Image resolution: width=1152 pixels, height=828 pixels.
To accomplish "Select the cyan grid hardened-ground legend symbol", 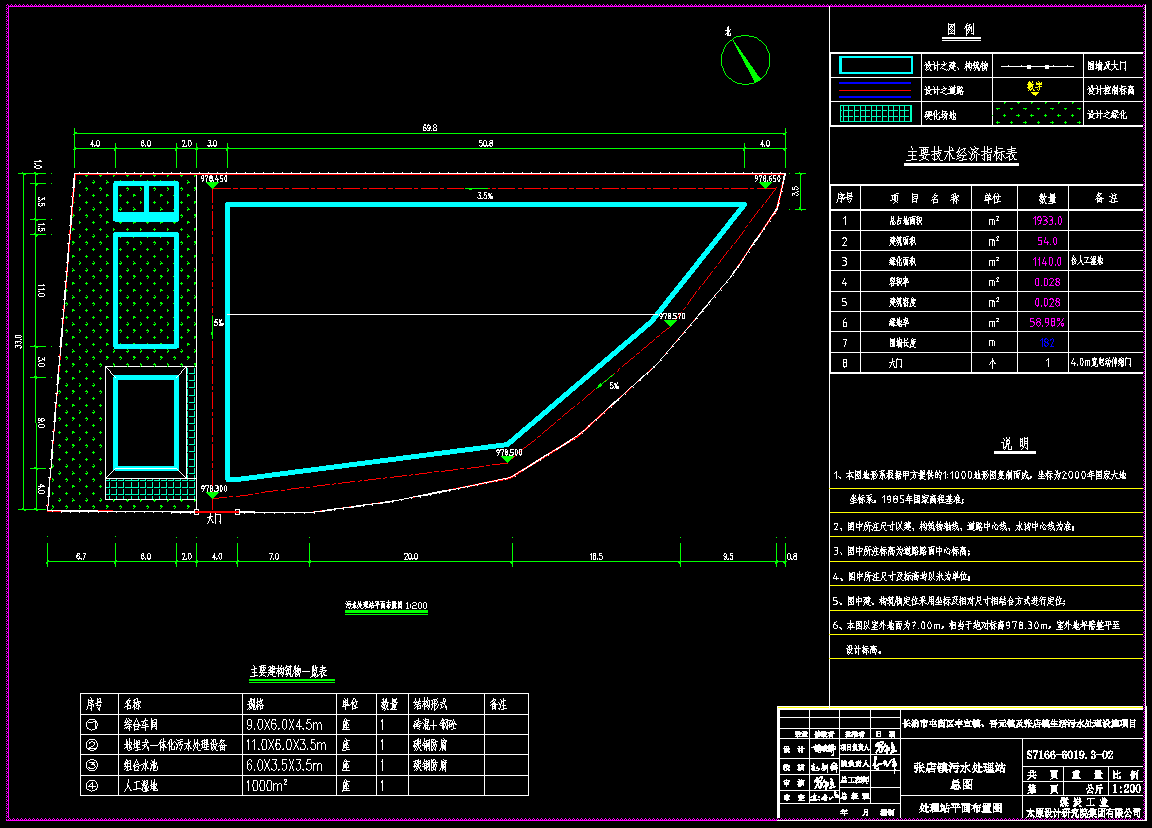I will [876, 114].
